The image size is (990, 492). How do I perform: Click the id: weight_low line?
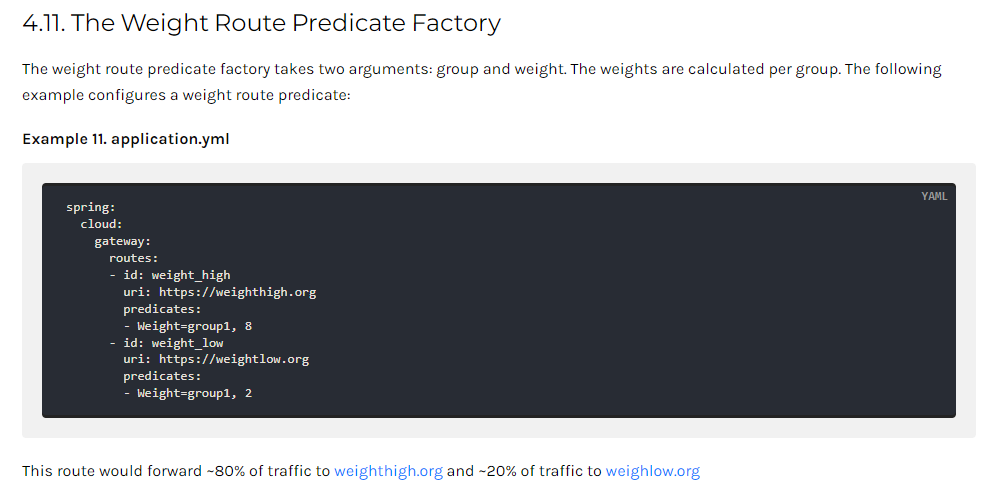[166, 343]
